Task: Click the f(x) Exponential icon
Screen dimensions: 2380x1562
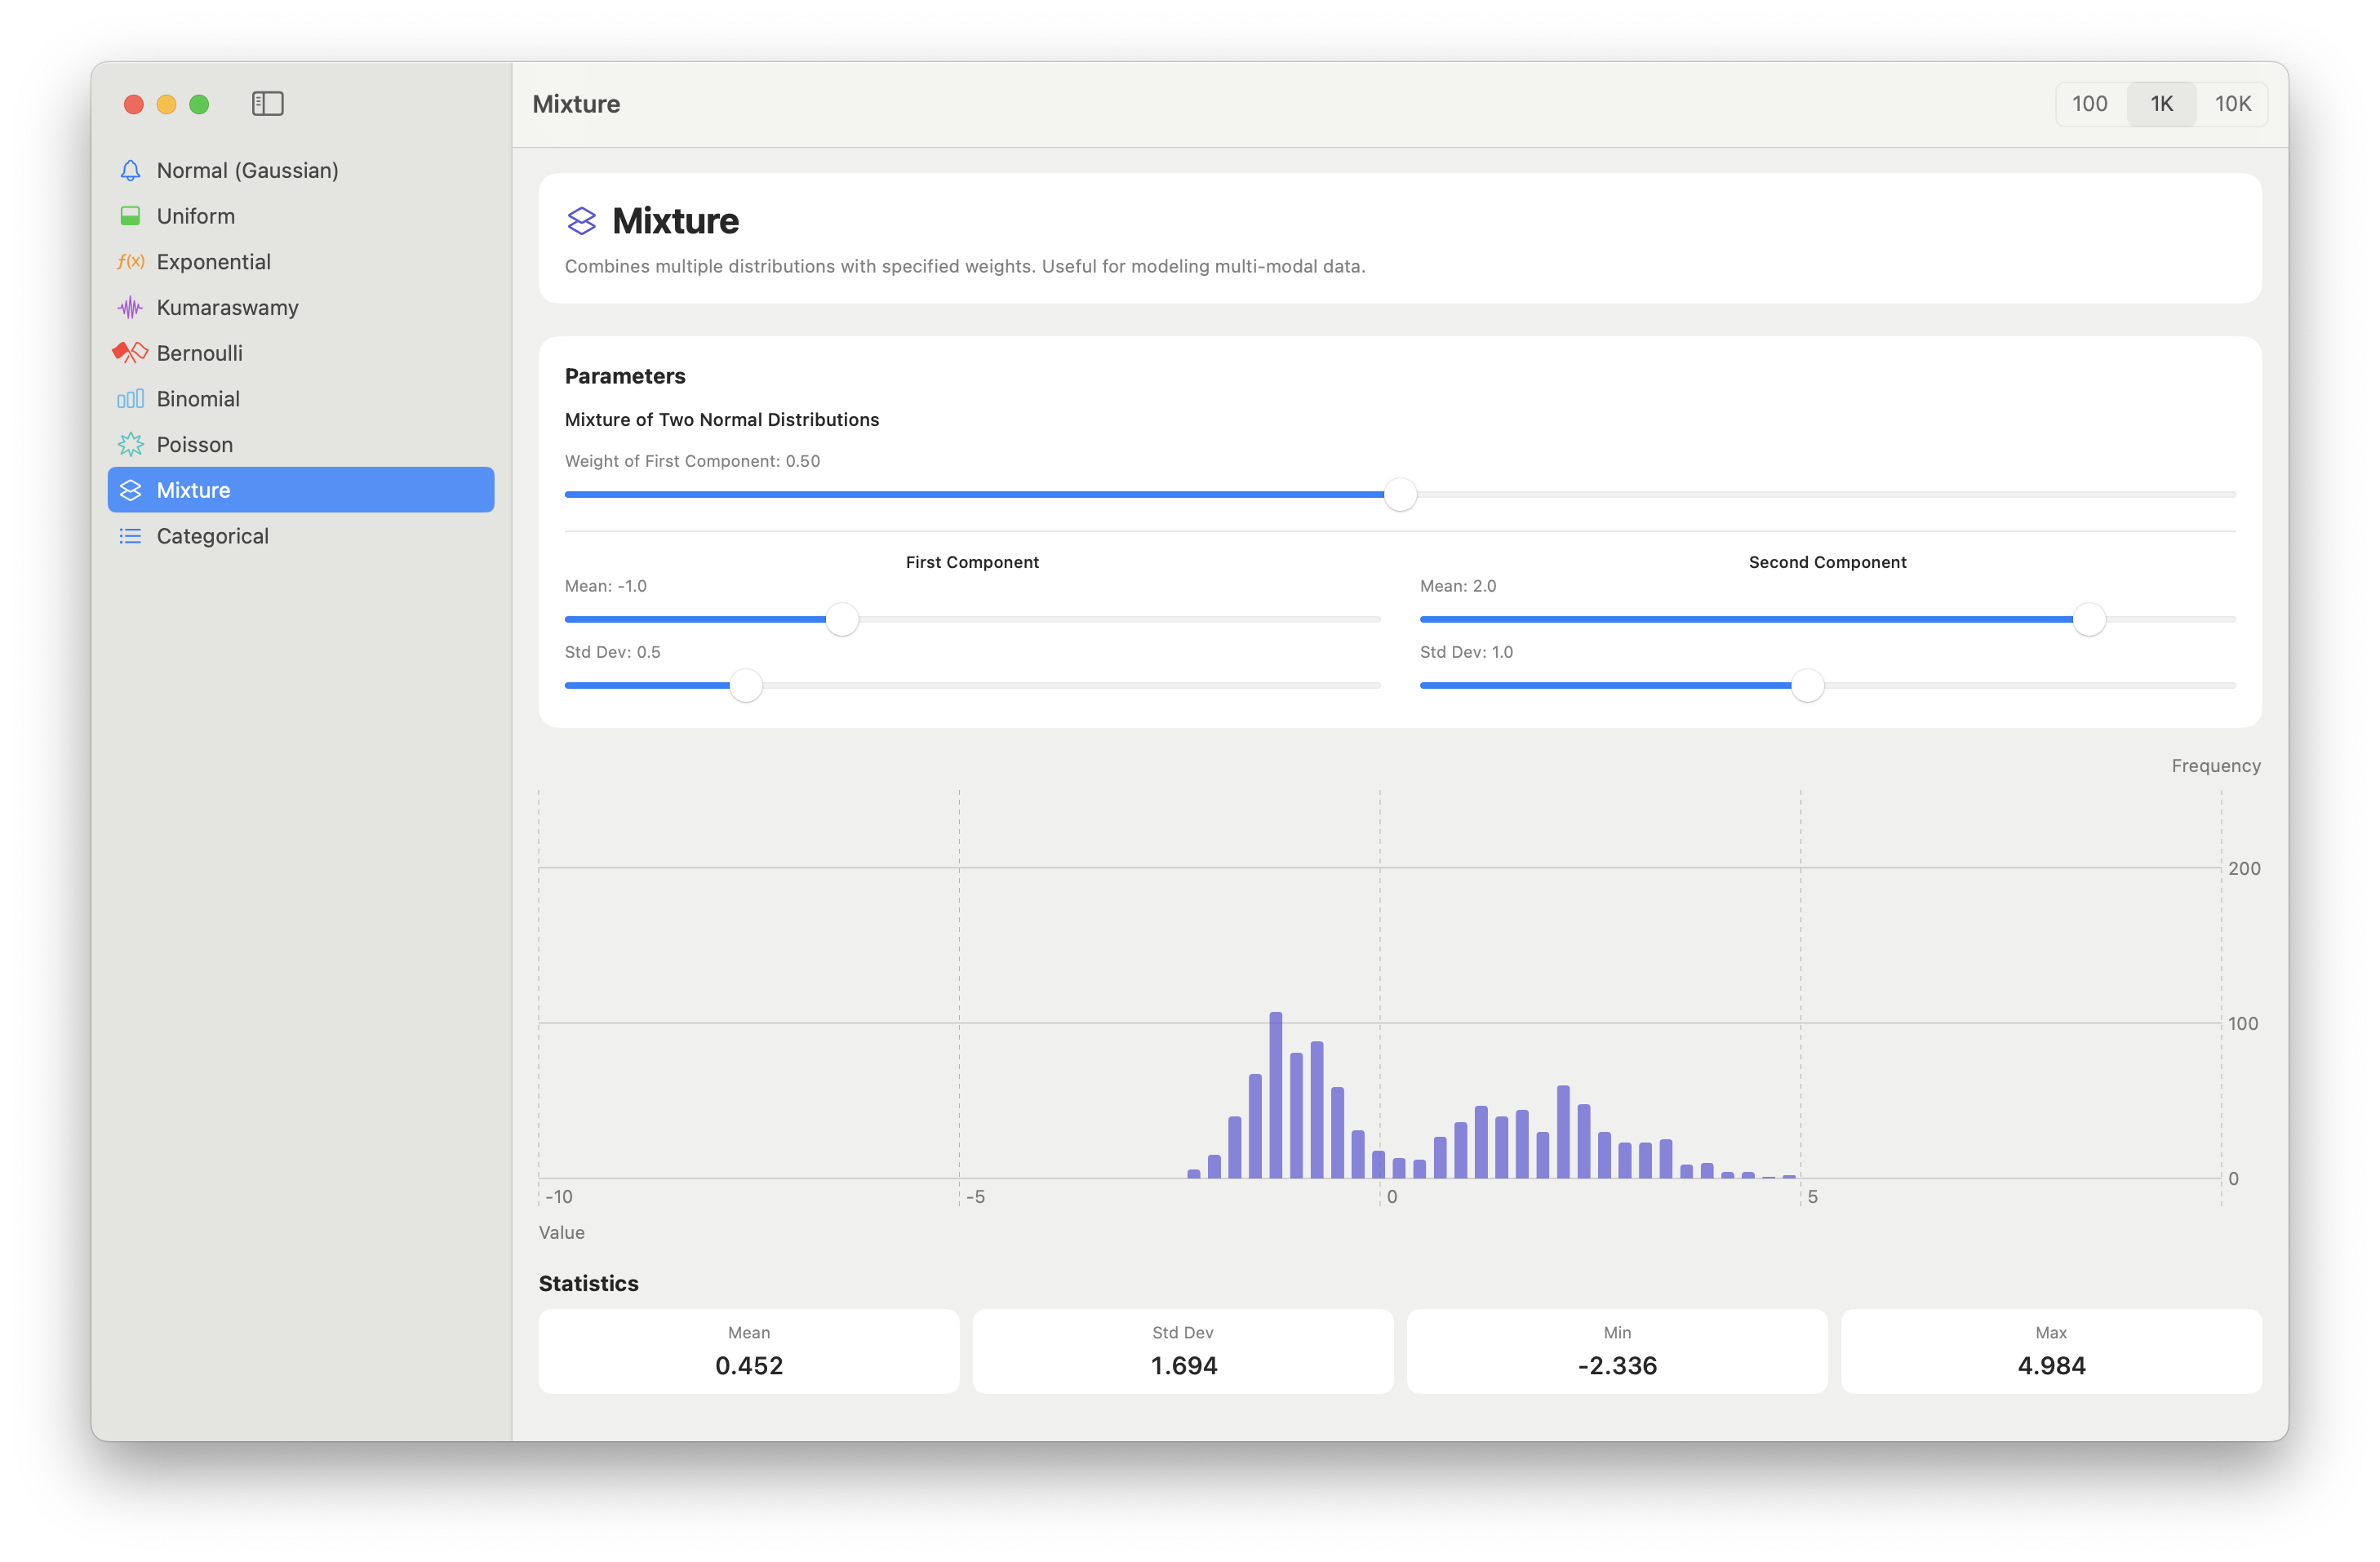Action: (130, 262)
